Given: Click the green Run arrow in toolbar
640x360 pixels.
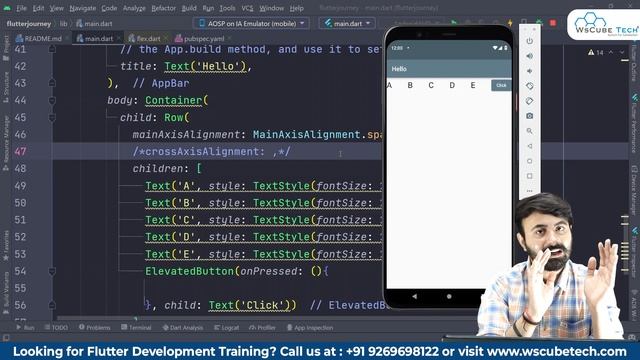Looking at the screenshot, I should point(454,23).
